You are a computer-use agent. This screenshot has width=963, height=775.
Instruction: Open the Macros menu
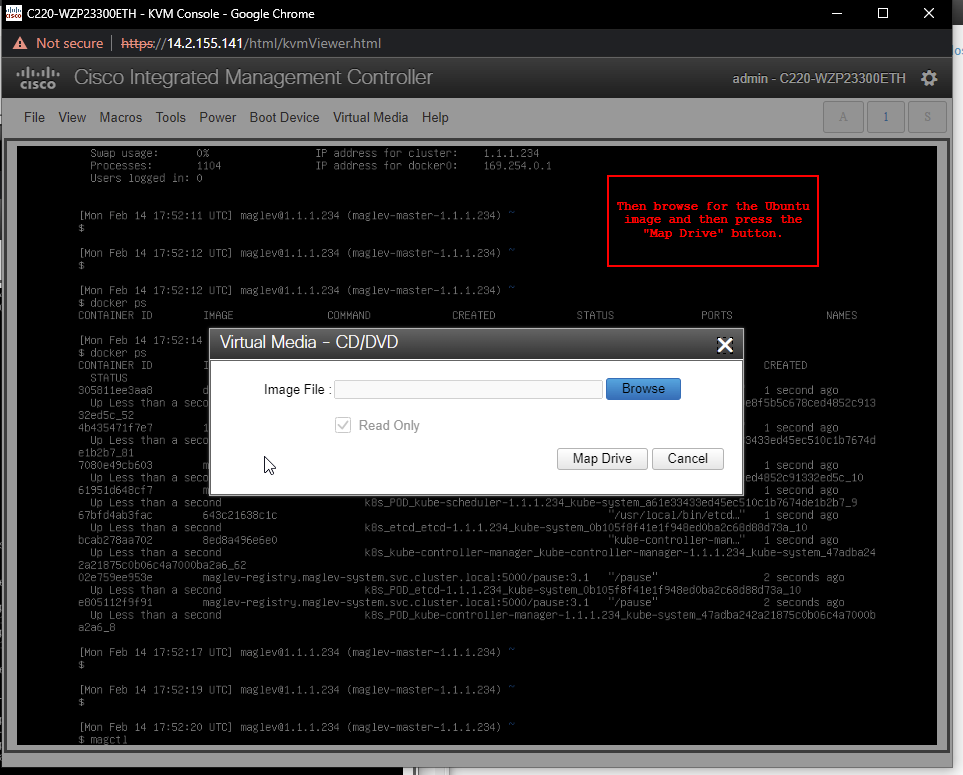point(120,117)
